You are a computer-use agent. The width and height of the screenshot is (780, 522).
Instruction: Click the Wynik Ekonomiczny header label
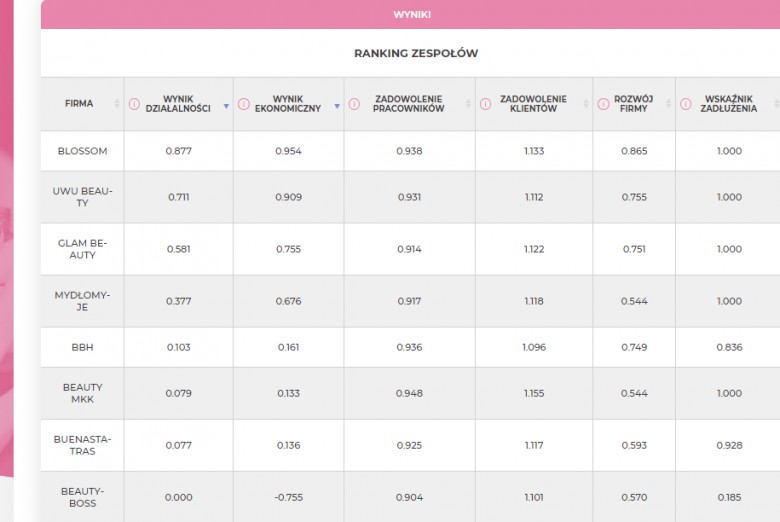[x=288, y=104]
